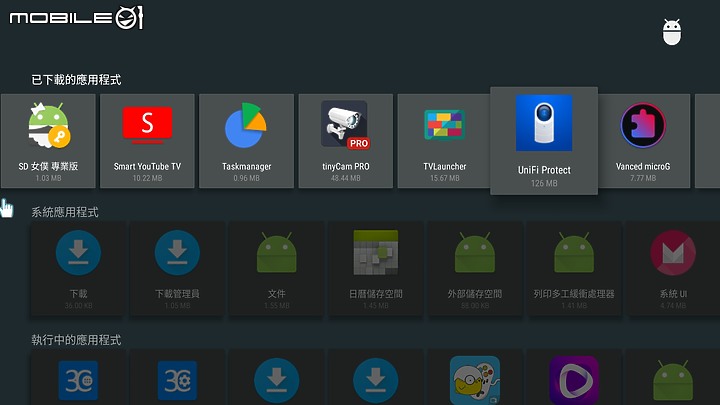Click the 15.67 MB size under TVLauncher
The image size is (720, 405).
click(x=444, y=178)
